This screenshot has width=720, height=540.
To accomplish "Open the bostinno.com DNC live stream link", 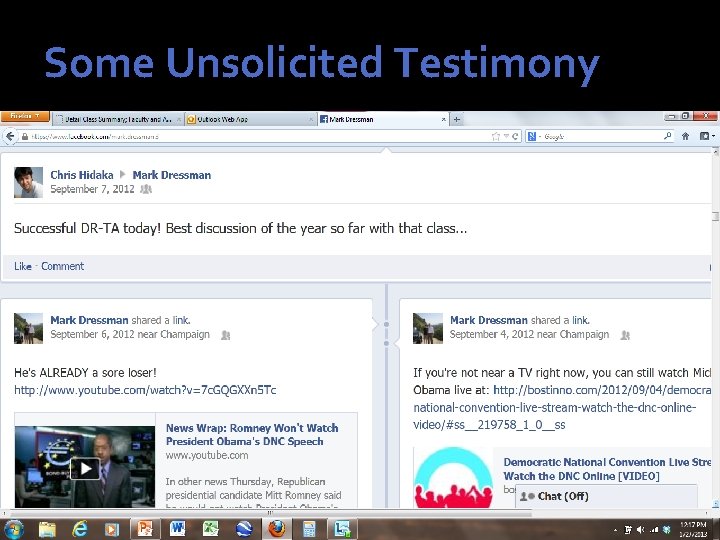I will [562, 407].
